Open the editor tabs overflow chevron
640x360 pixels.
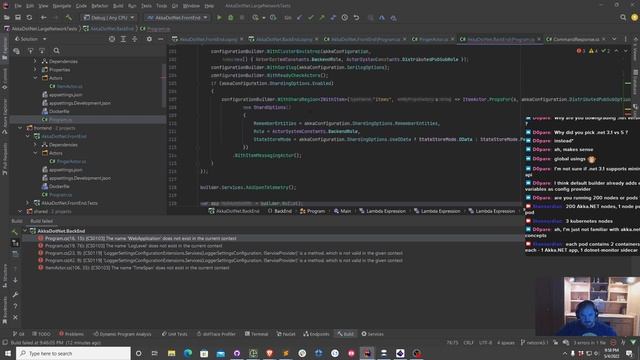614,39
